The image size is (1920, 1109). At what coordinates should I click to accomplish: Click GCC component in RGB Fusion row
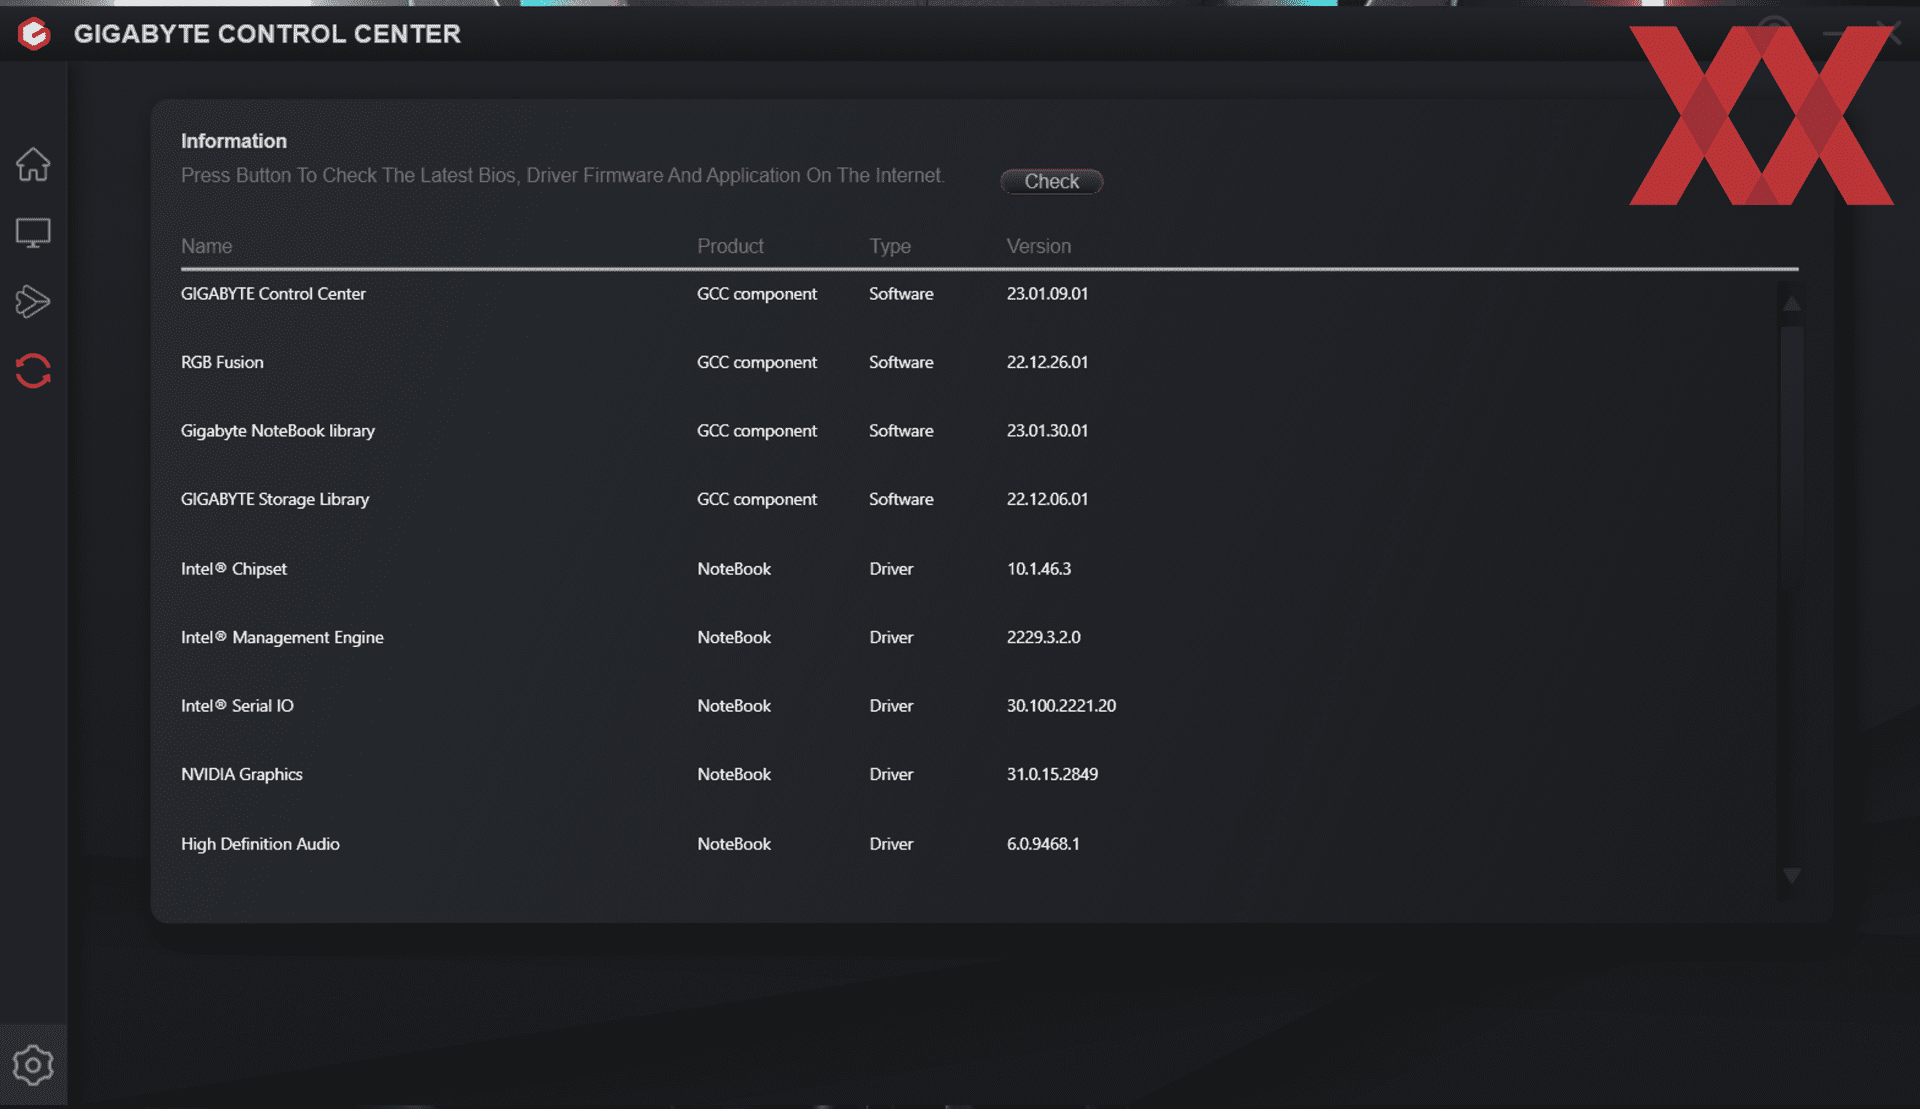(x=757, y=362)
